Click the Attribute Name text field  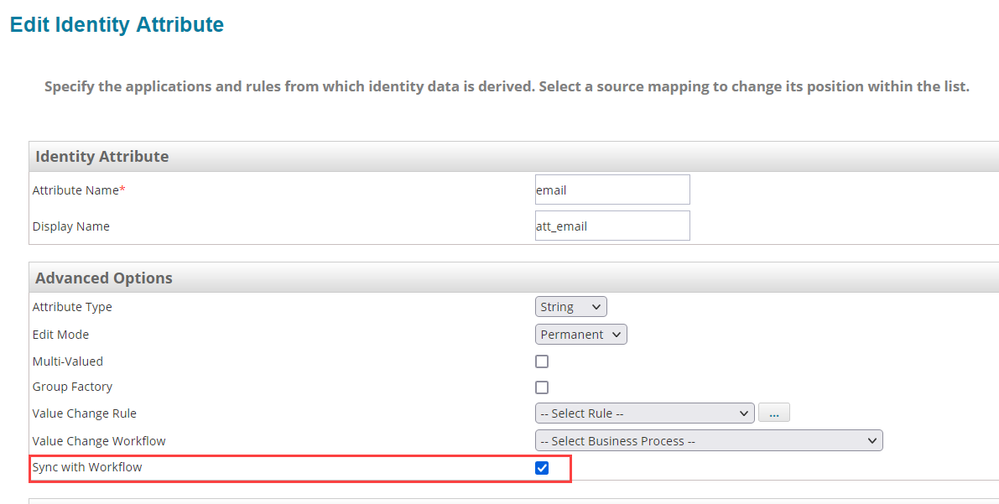coord(612,189)
